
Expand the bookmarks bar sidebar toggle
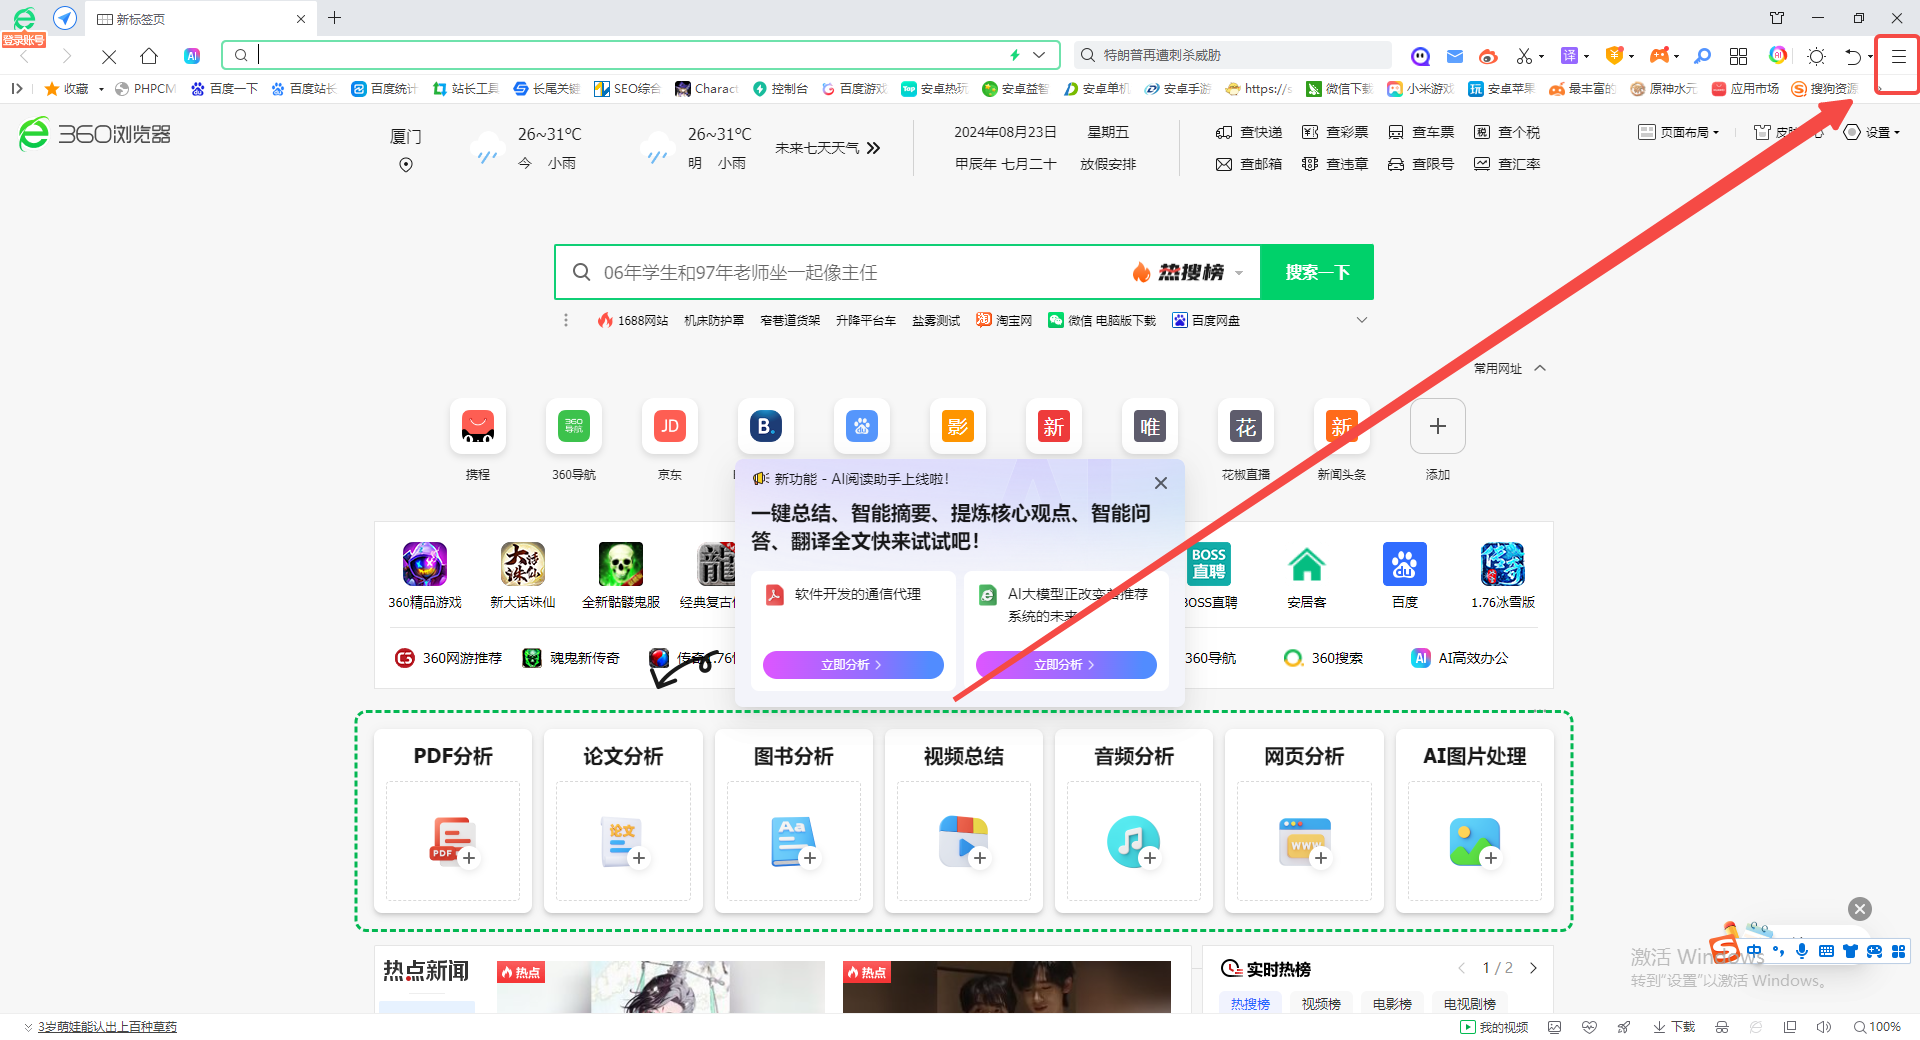point(16,89)
